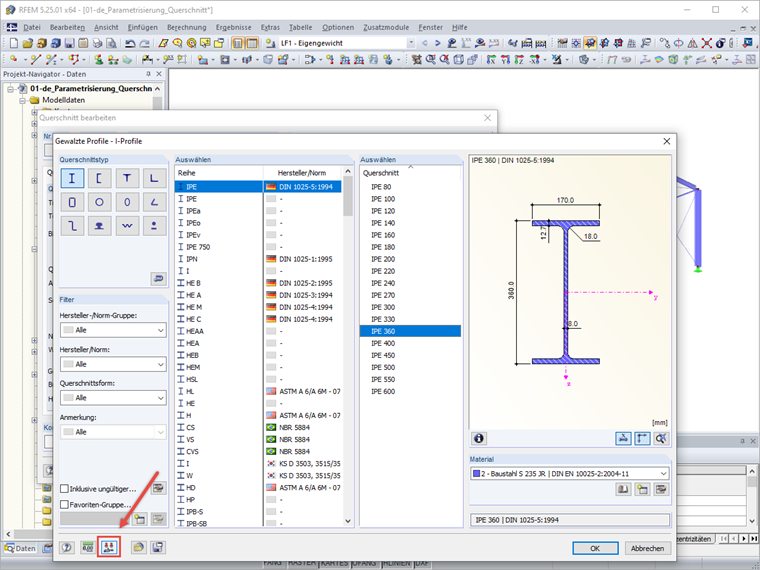Image resolution: width=760 pixels, height=570 pixels.
Task: Select the T-profile cross-section type
Action: tap(127, 178)
